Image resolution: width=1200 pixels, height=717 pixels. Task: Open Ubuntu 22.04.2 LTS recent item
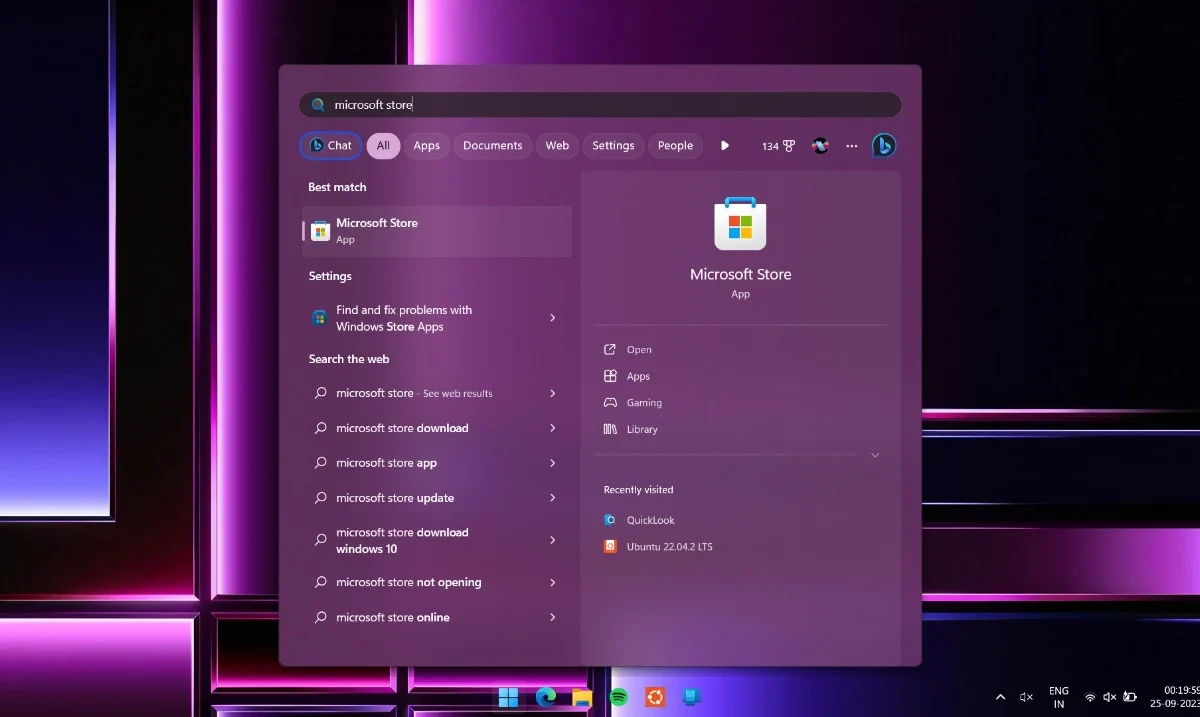(669, 547)
